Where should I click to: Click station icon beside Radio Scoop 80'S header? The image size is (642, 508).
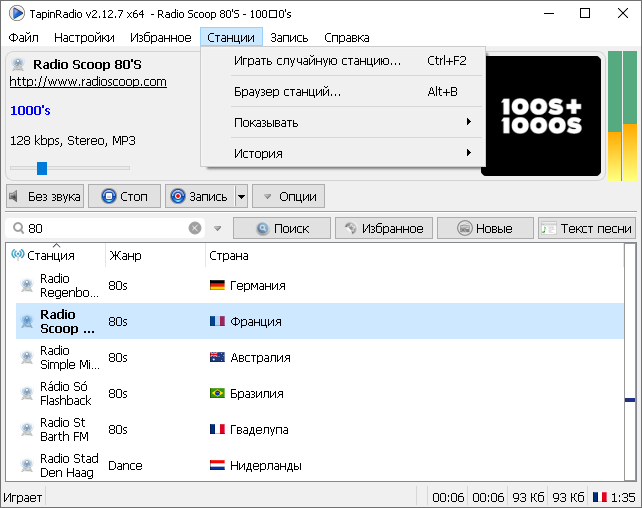coord(18,64)
